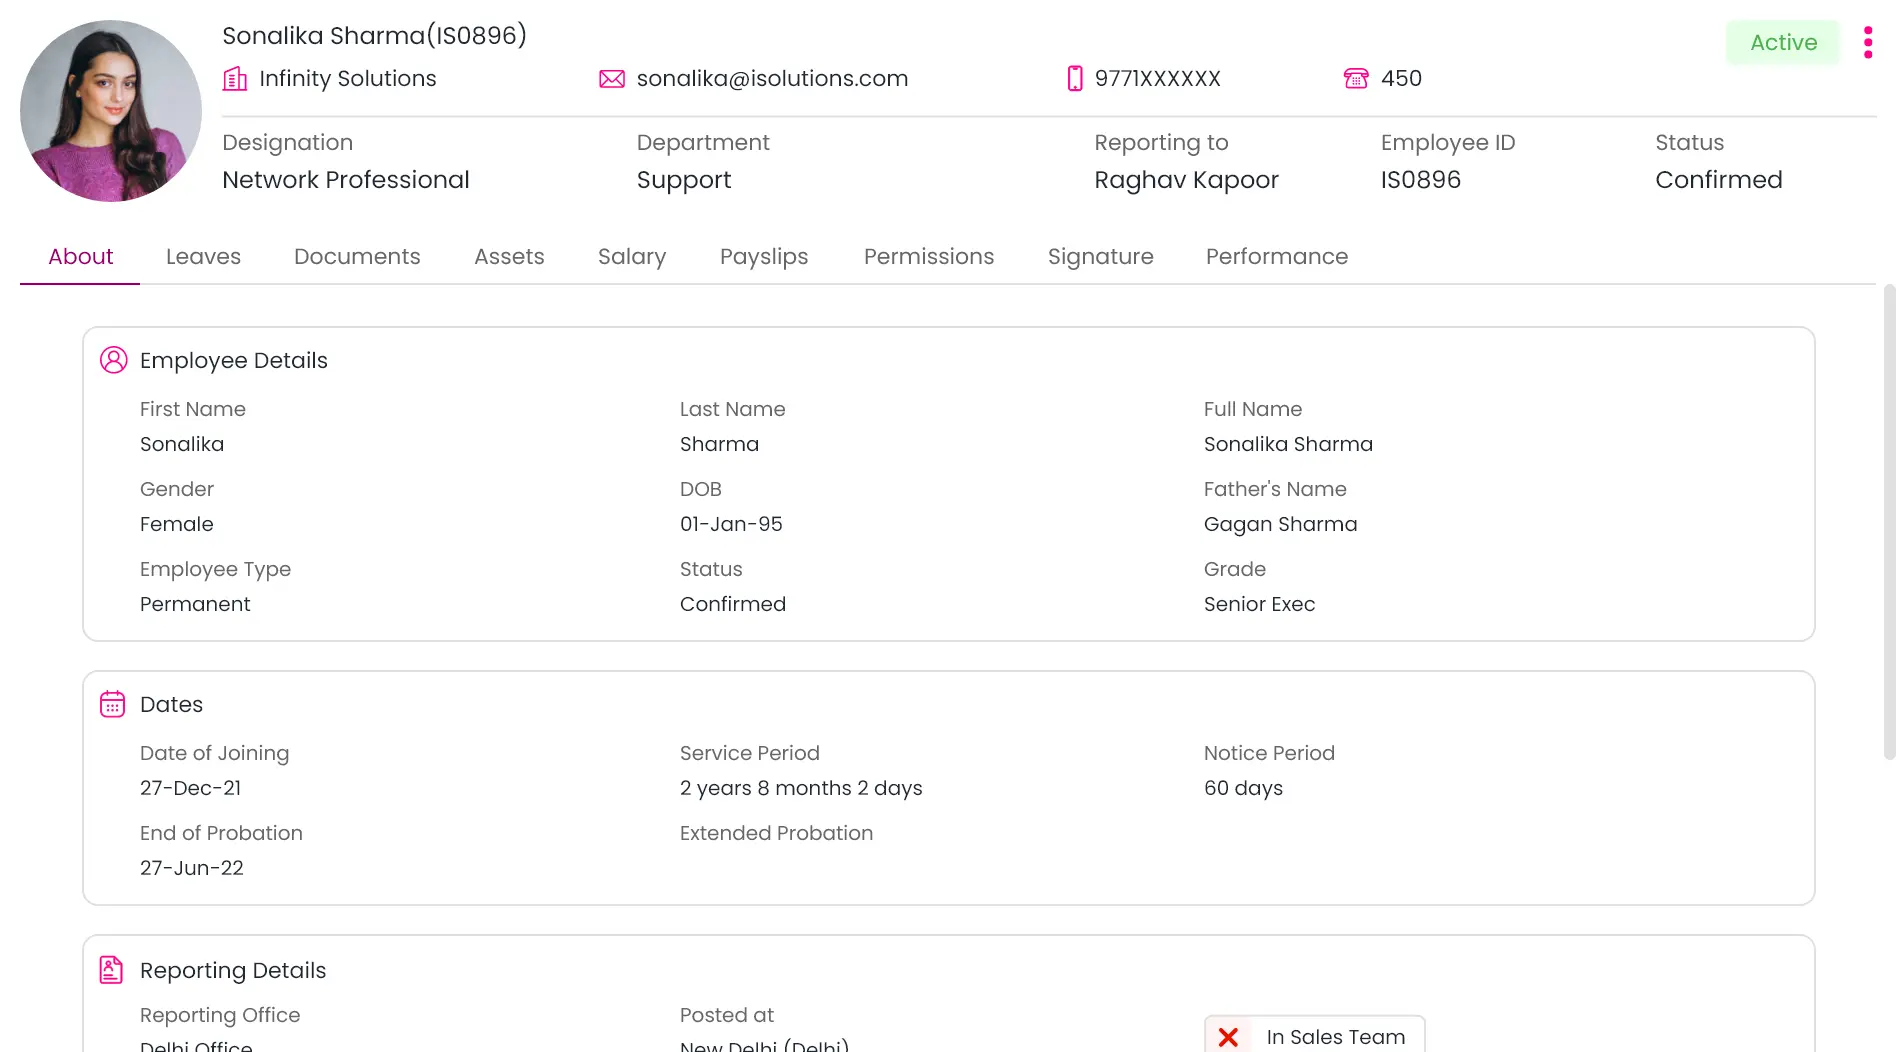Click the Dates calendar icon

tap(113, 704)
